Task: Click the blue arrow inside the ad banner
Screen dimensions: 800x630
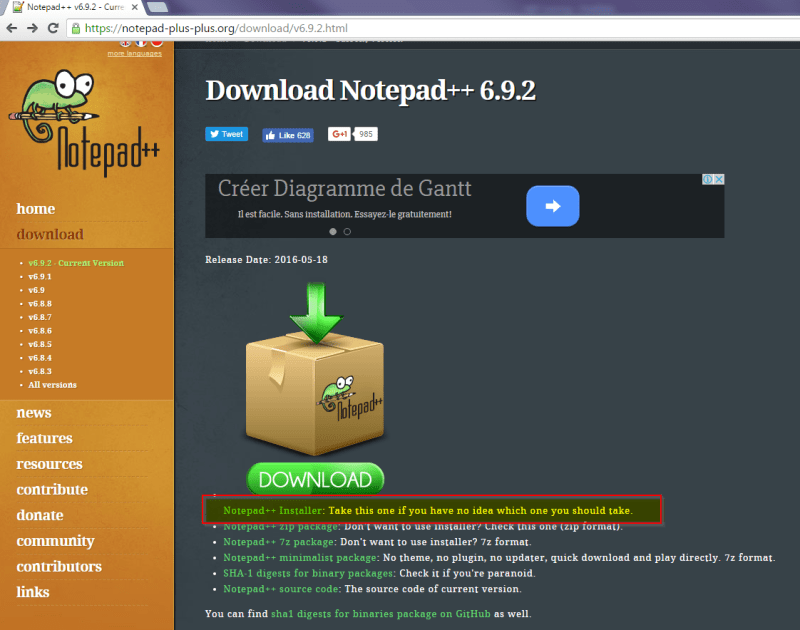Action: pyautogui.click(x=553, y=205)
